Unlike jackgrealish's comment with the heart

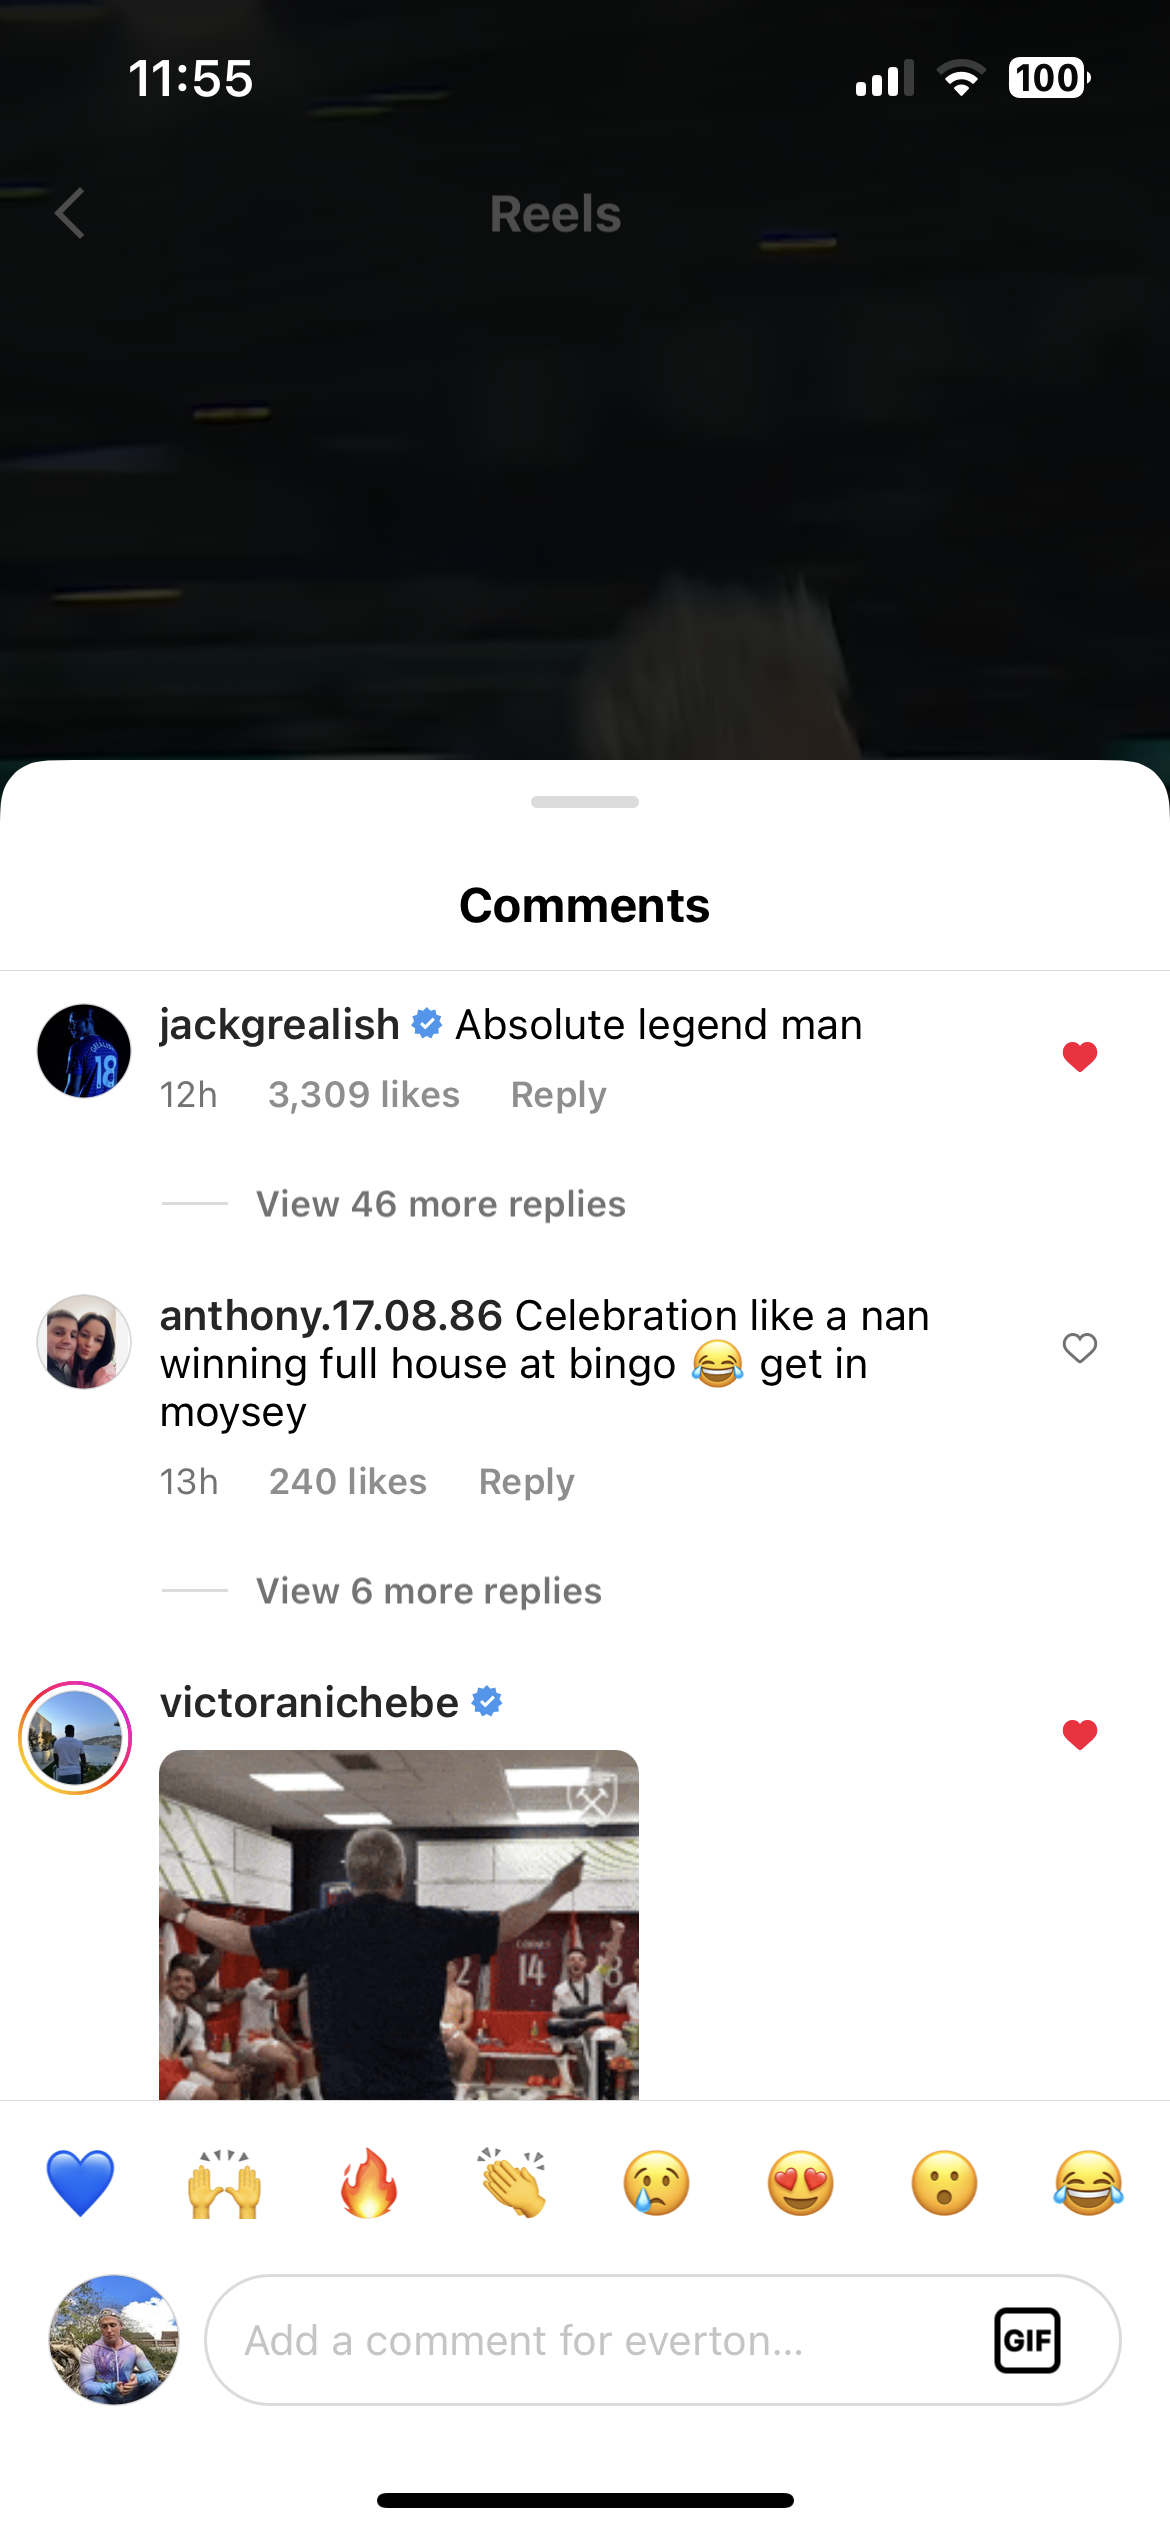click(x=1080, y=1056)
